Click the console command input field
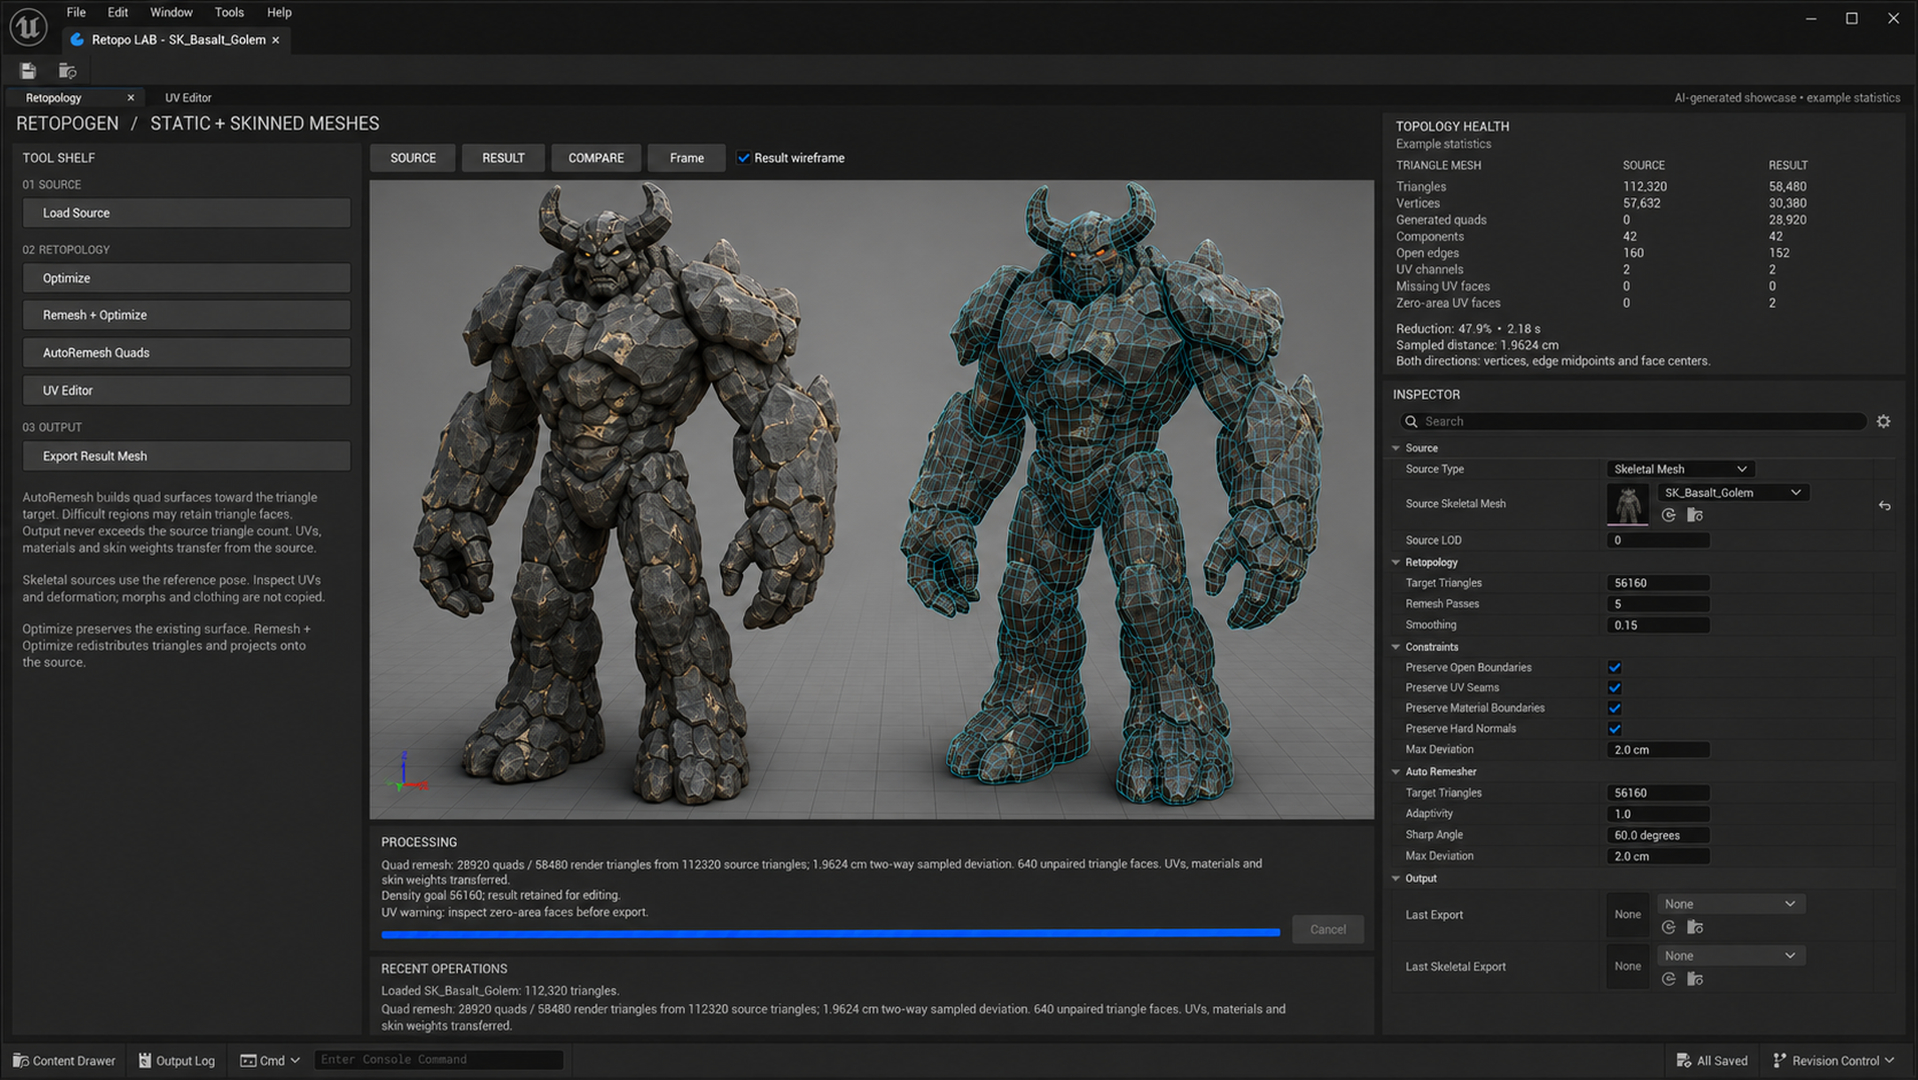 [x=439, y=1060]
